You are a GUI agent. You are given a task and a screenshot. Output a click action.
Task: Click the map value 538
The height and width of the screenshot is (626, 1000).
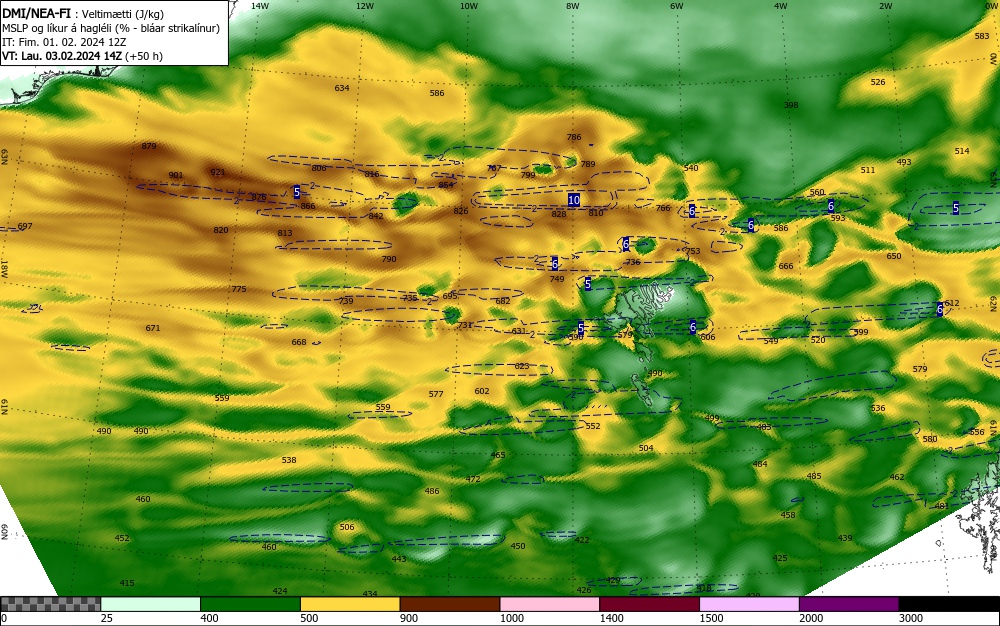coord(289,460)
